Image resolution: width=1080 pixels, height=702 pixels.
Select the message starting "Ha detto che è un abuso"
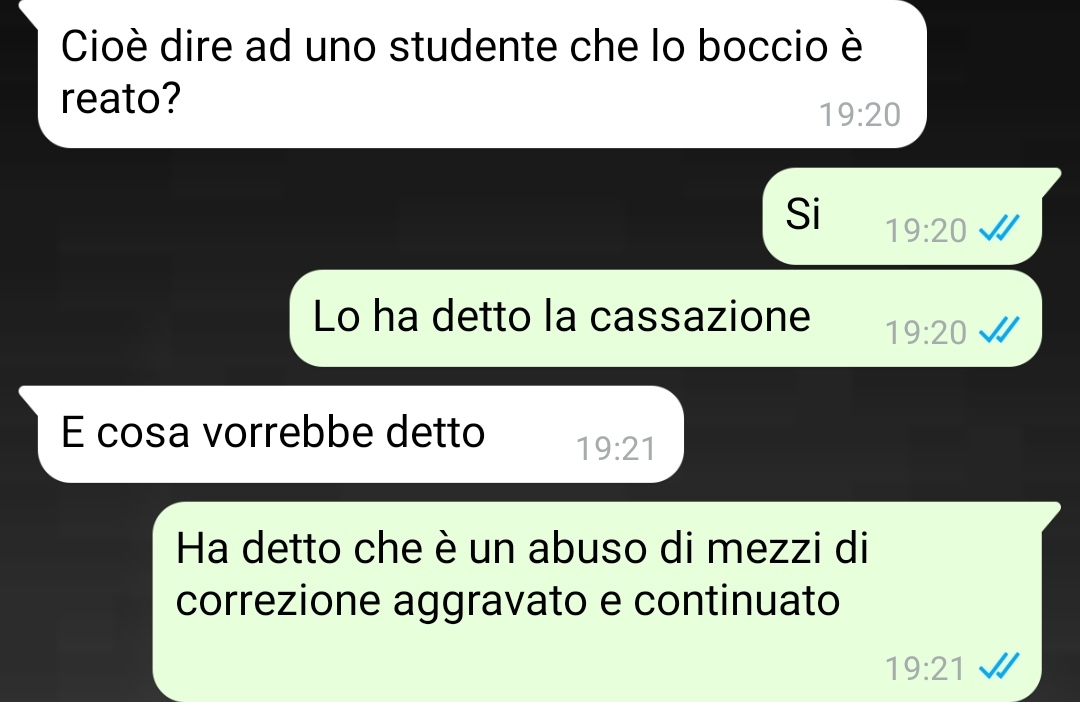(x=597, y=602)
